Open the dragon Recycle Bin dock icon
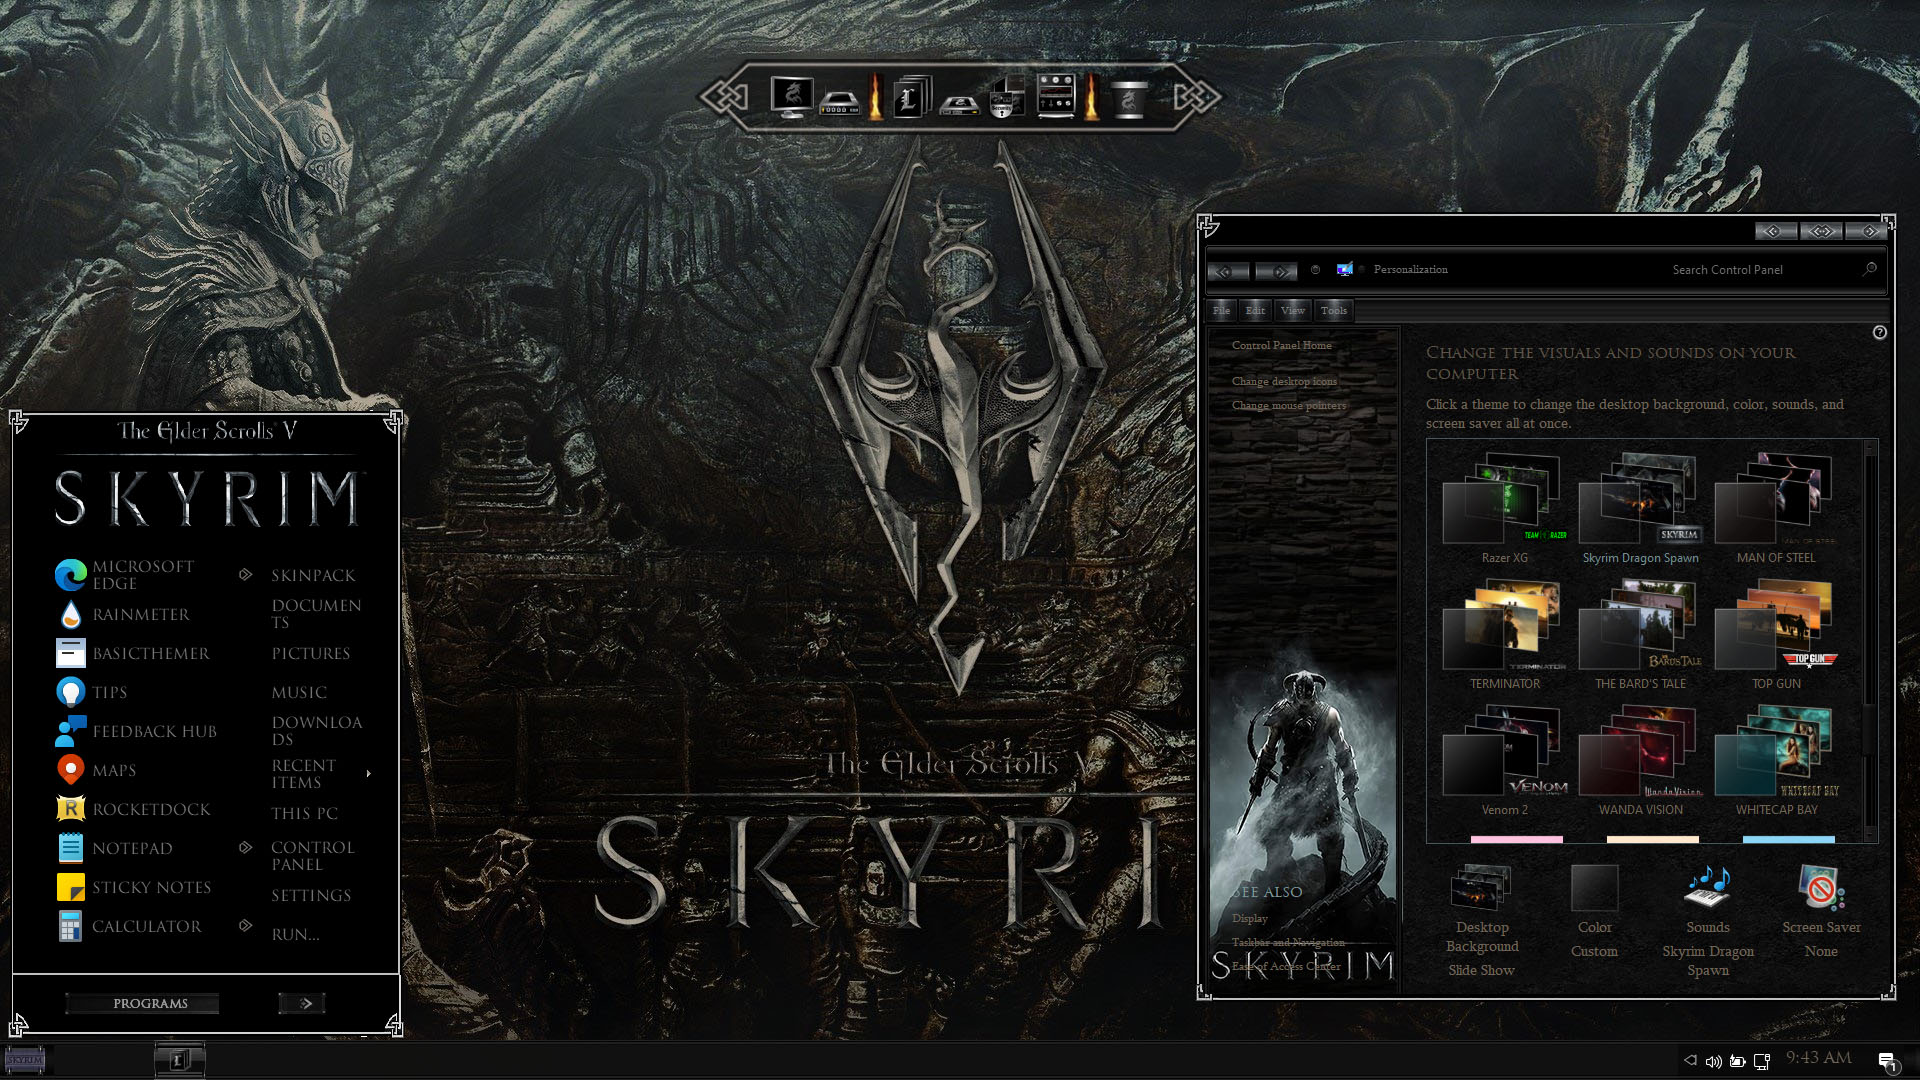 pos(1129,98)
